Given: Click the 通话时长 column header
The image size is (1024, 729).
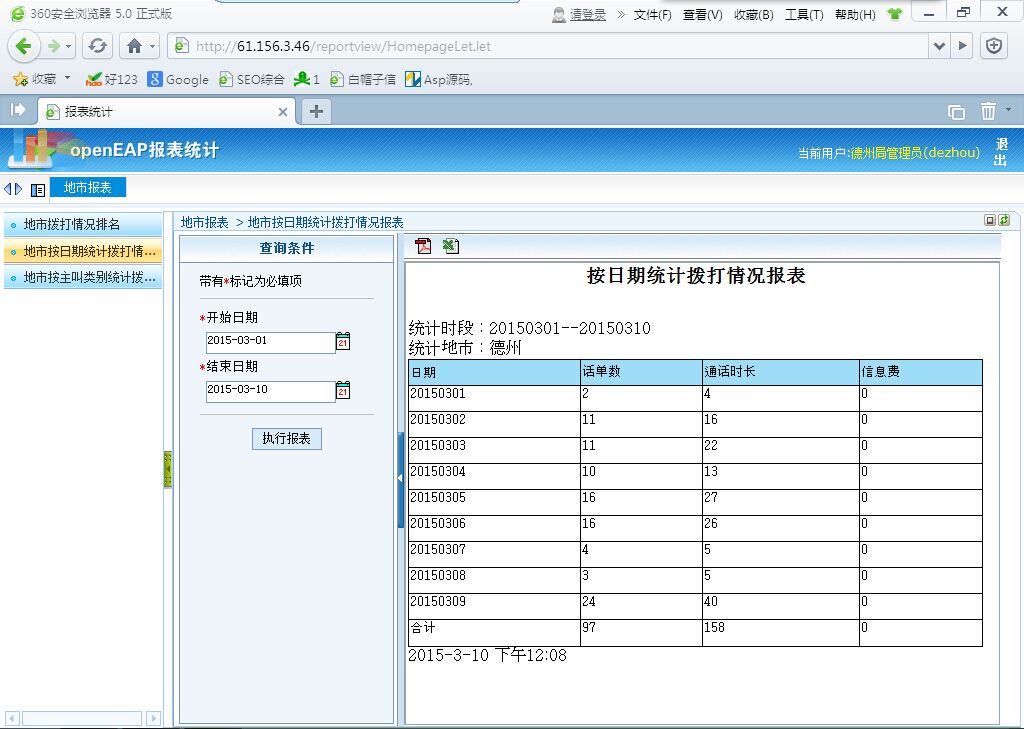Looking at the screenshot, I should pyautogui.click(x=780, y=372).
